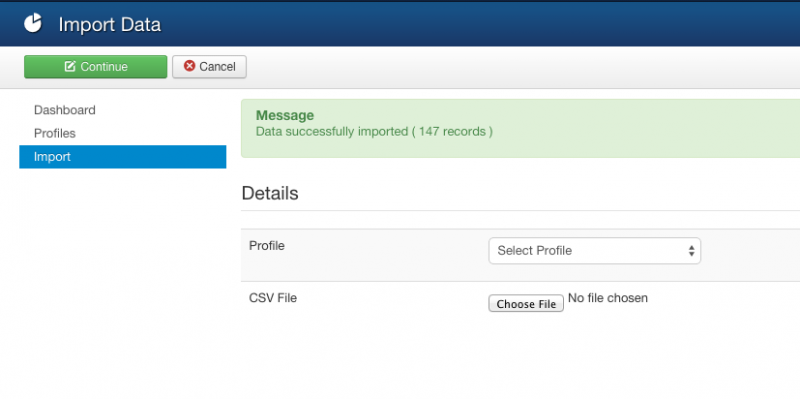The height and width of the screenshot is (399, 800).
Task: Click the pencil icon on Continue button
Action: point(70,66)
